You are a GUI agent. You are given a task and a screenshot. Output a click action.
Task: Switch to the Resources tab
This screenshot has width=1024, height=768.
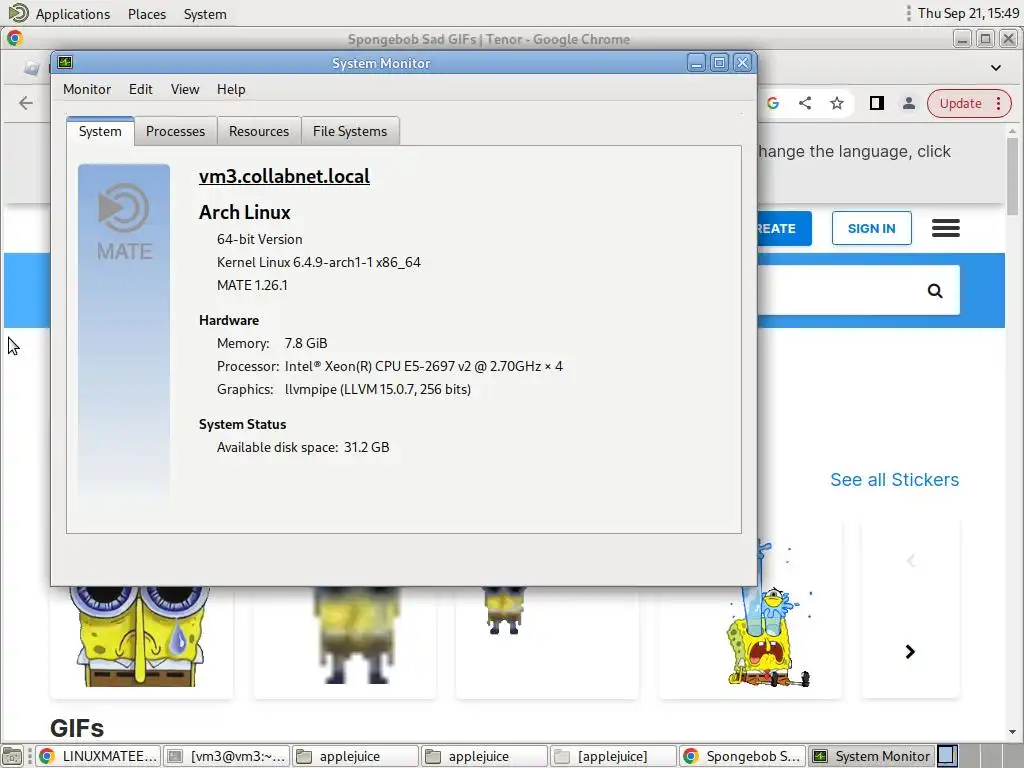tap(259, 131)
